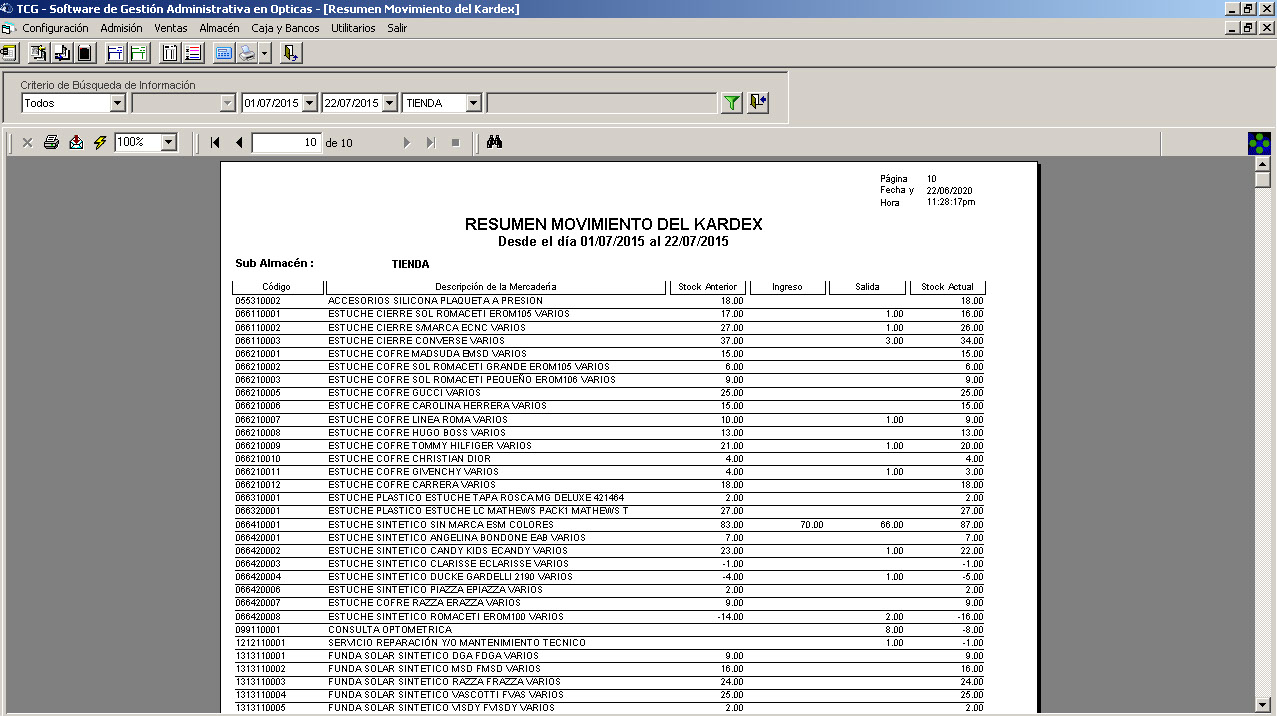Viewport: 1277px width, 716px height.
Task: Expand the TIENDA sub-warehouse dropdown
Action: [473, 103]
